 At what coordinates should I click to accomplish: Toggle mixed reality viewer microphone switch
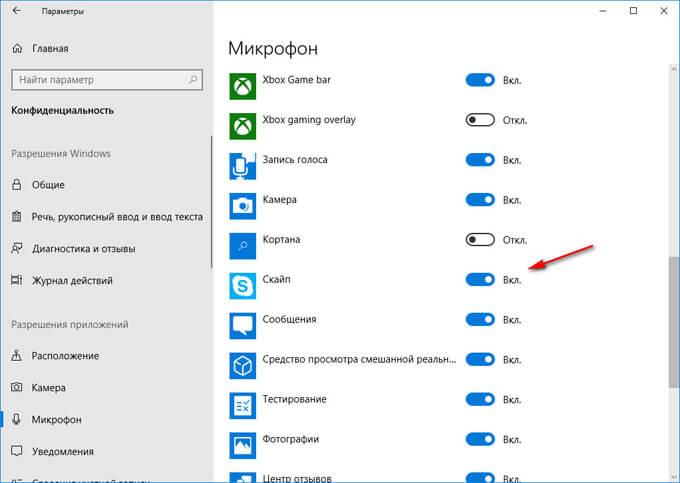coord(480,359)
